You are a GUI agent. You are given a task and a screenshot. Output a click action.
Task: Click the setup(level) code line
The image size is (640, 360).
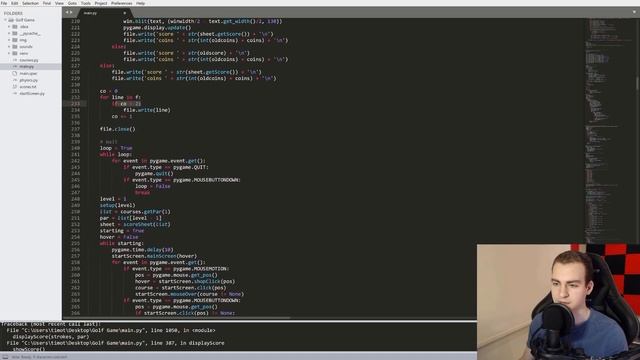[x=118, y=205]
